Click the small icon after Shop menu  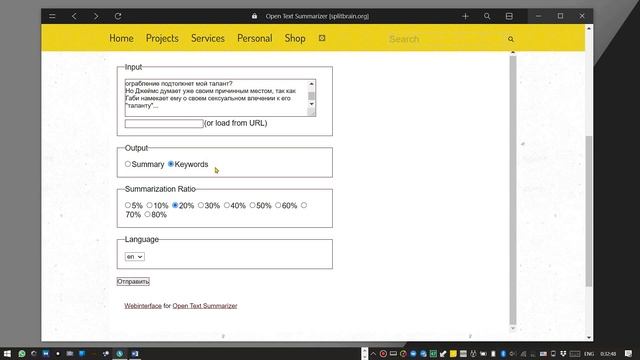click(322, 38)
